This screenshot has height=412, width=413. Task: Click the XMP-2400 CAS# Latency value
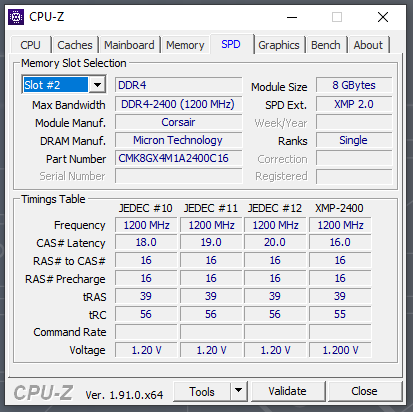(340, 242)
